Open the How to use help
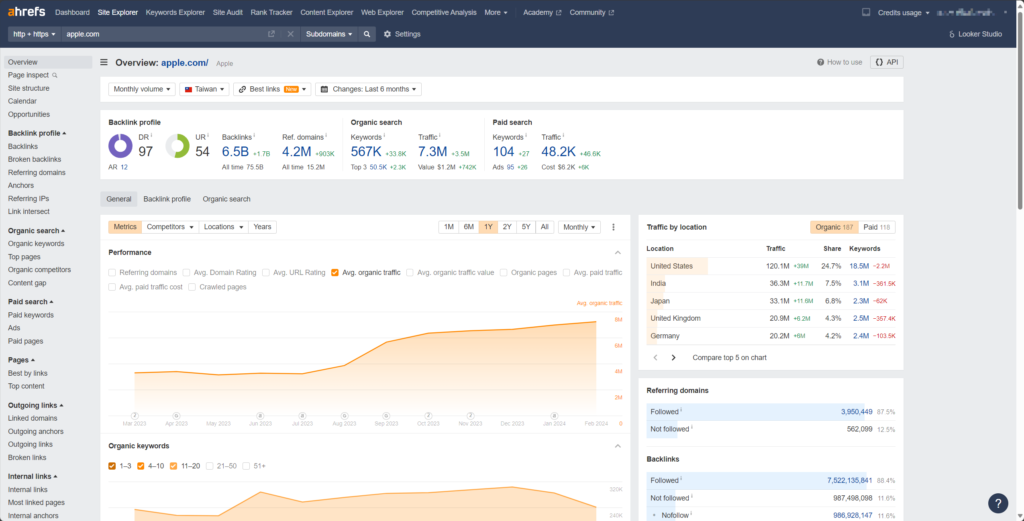 click(839, 62)
